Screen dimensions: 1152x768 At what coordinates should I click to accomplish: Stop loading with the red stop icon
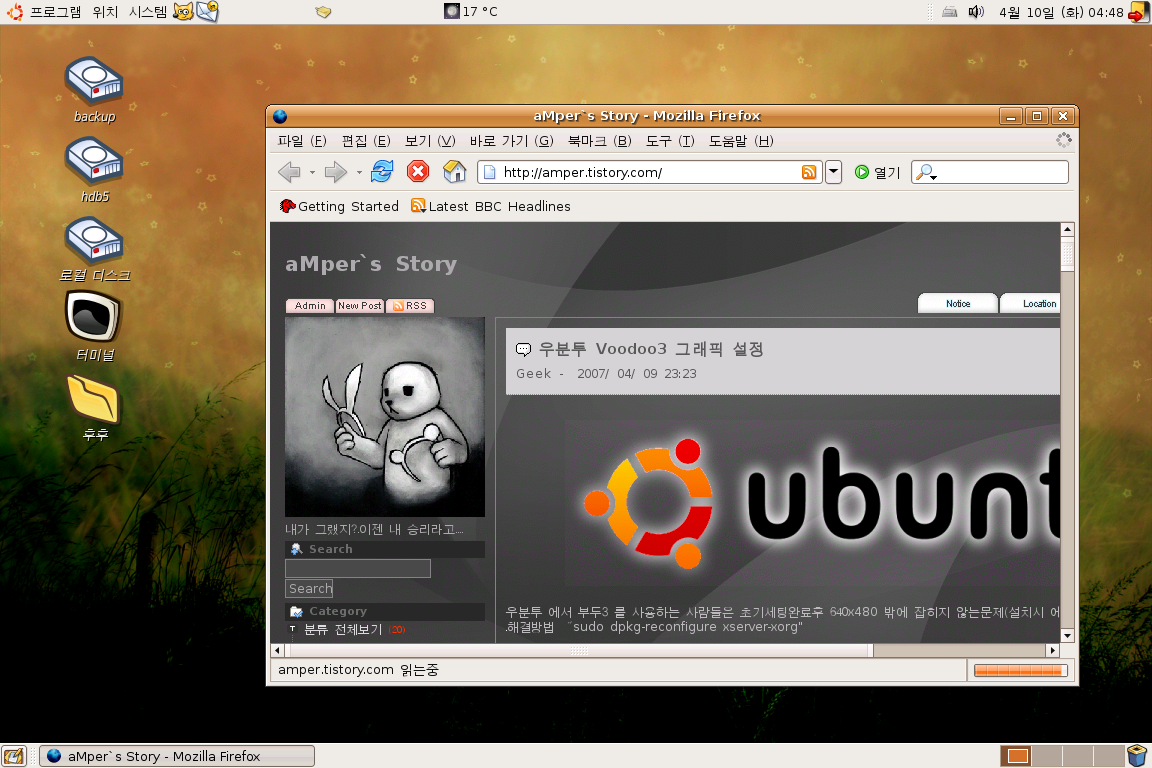pyautogui.click(x=418, y=171)
